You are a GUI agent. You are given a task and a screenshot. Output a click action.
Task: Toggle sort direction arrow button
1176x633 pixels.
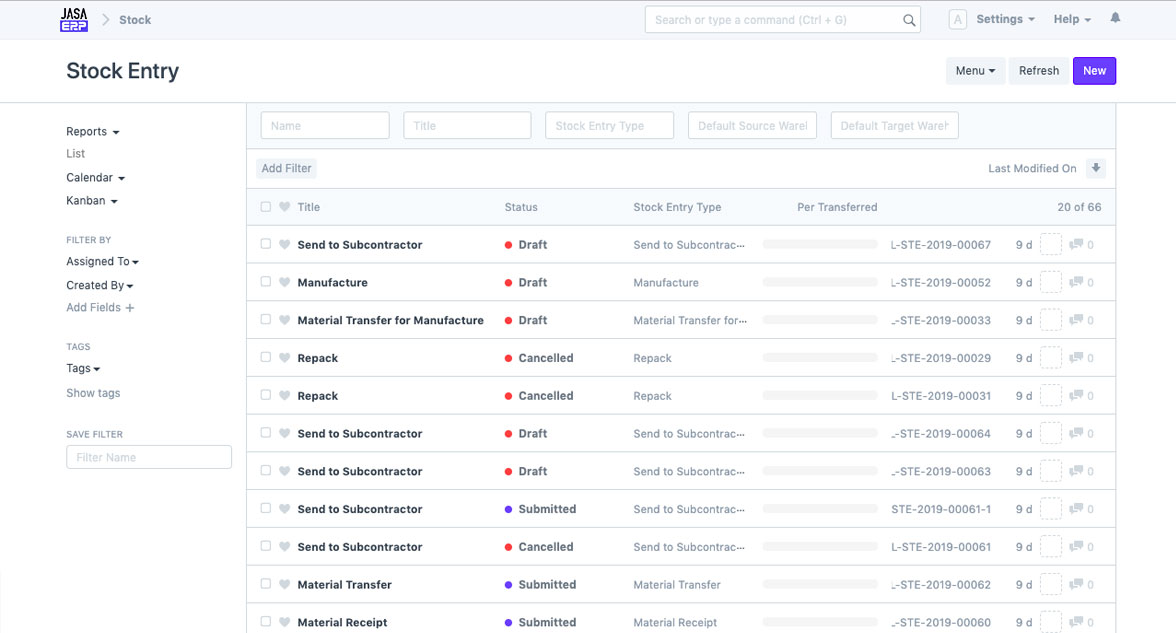point(1096,168)
